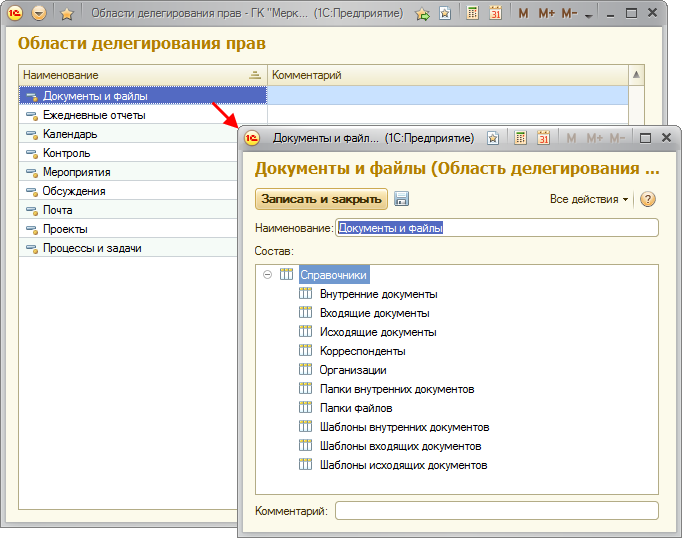This screenshot has height=538, width=682.
Task: Select Входящие документы in the tree
Action: point(360,313)
